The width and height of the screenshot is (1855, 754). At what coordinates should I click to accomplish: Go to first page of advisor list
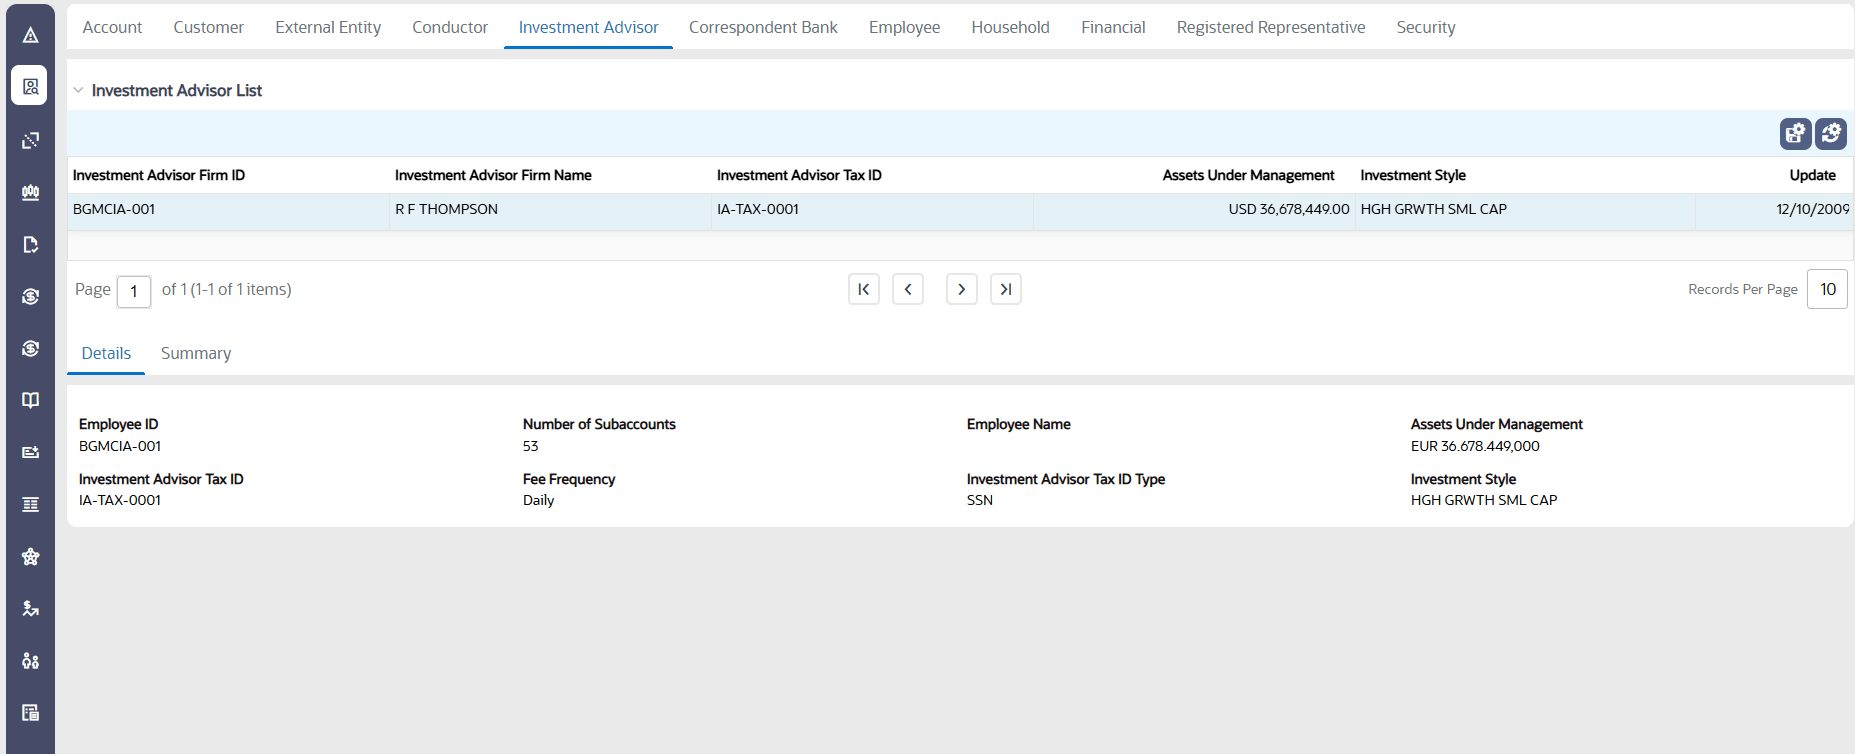(864, 289)
